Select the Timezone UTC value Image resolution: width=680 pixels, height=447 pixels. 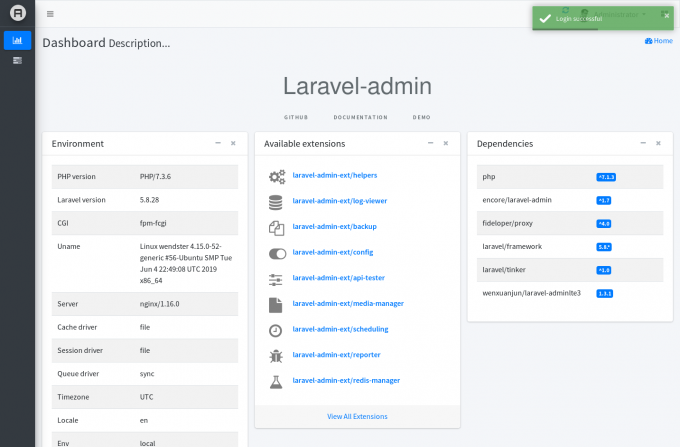coord(147,397)
